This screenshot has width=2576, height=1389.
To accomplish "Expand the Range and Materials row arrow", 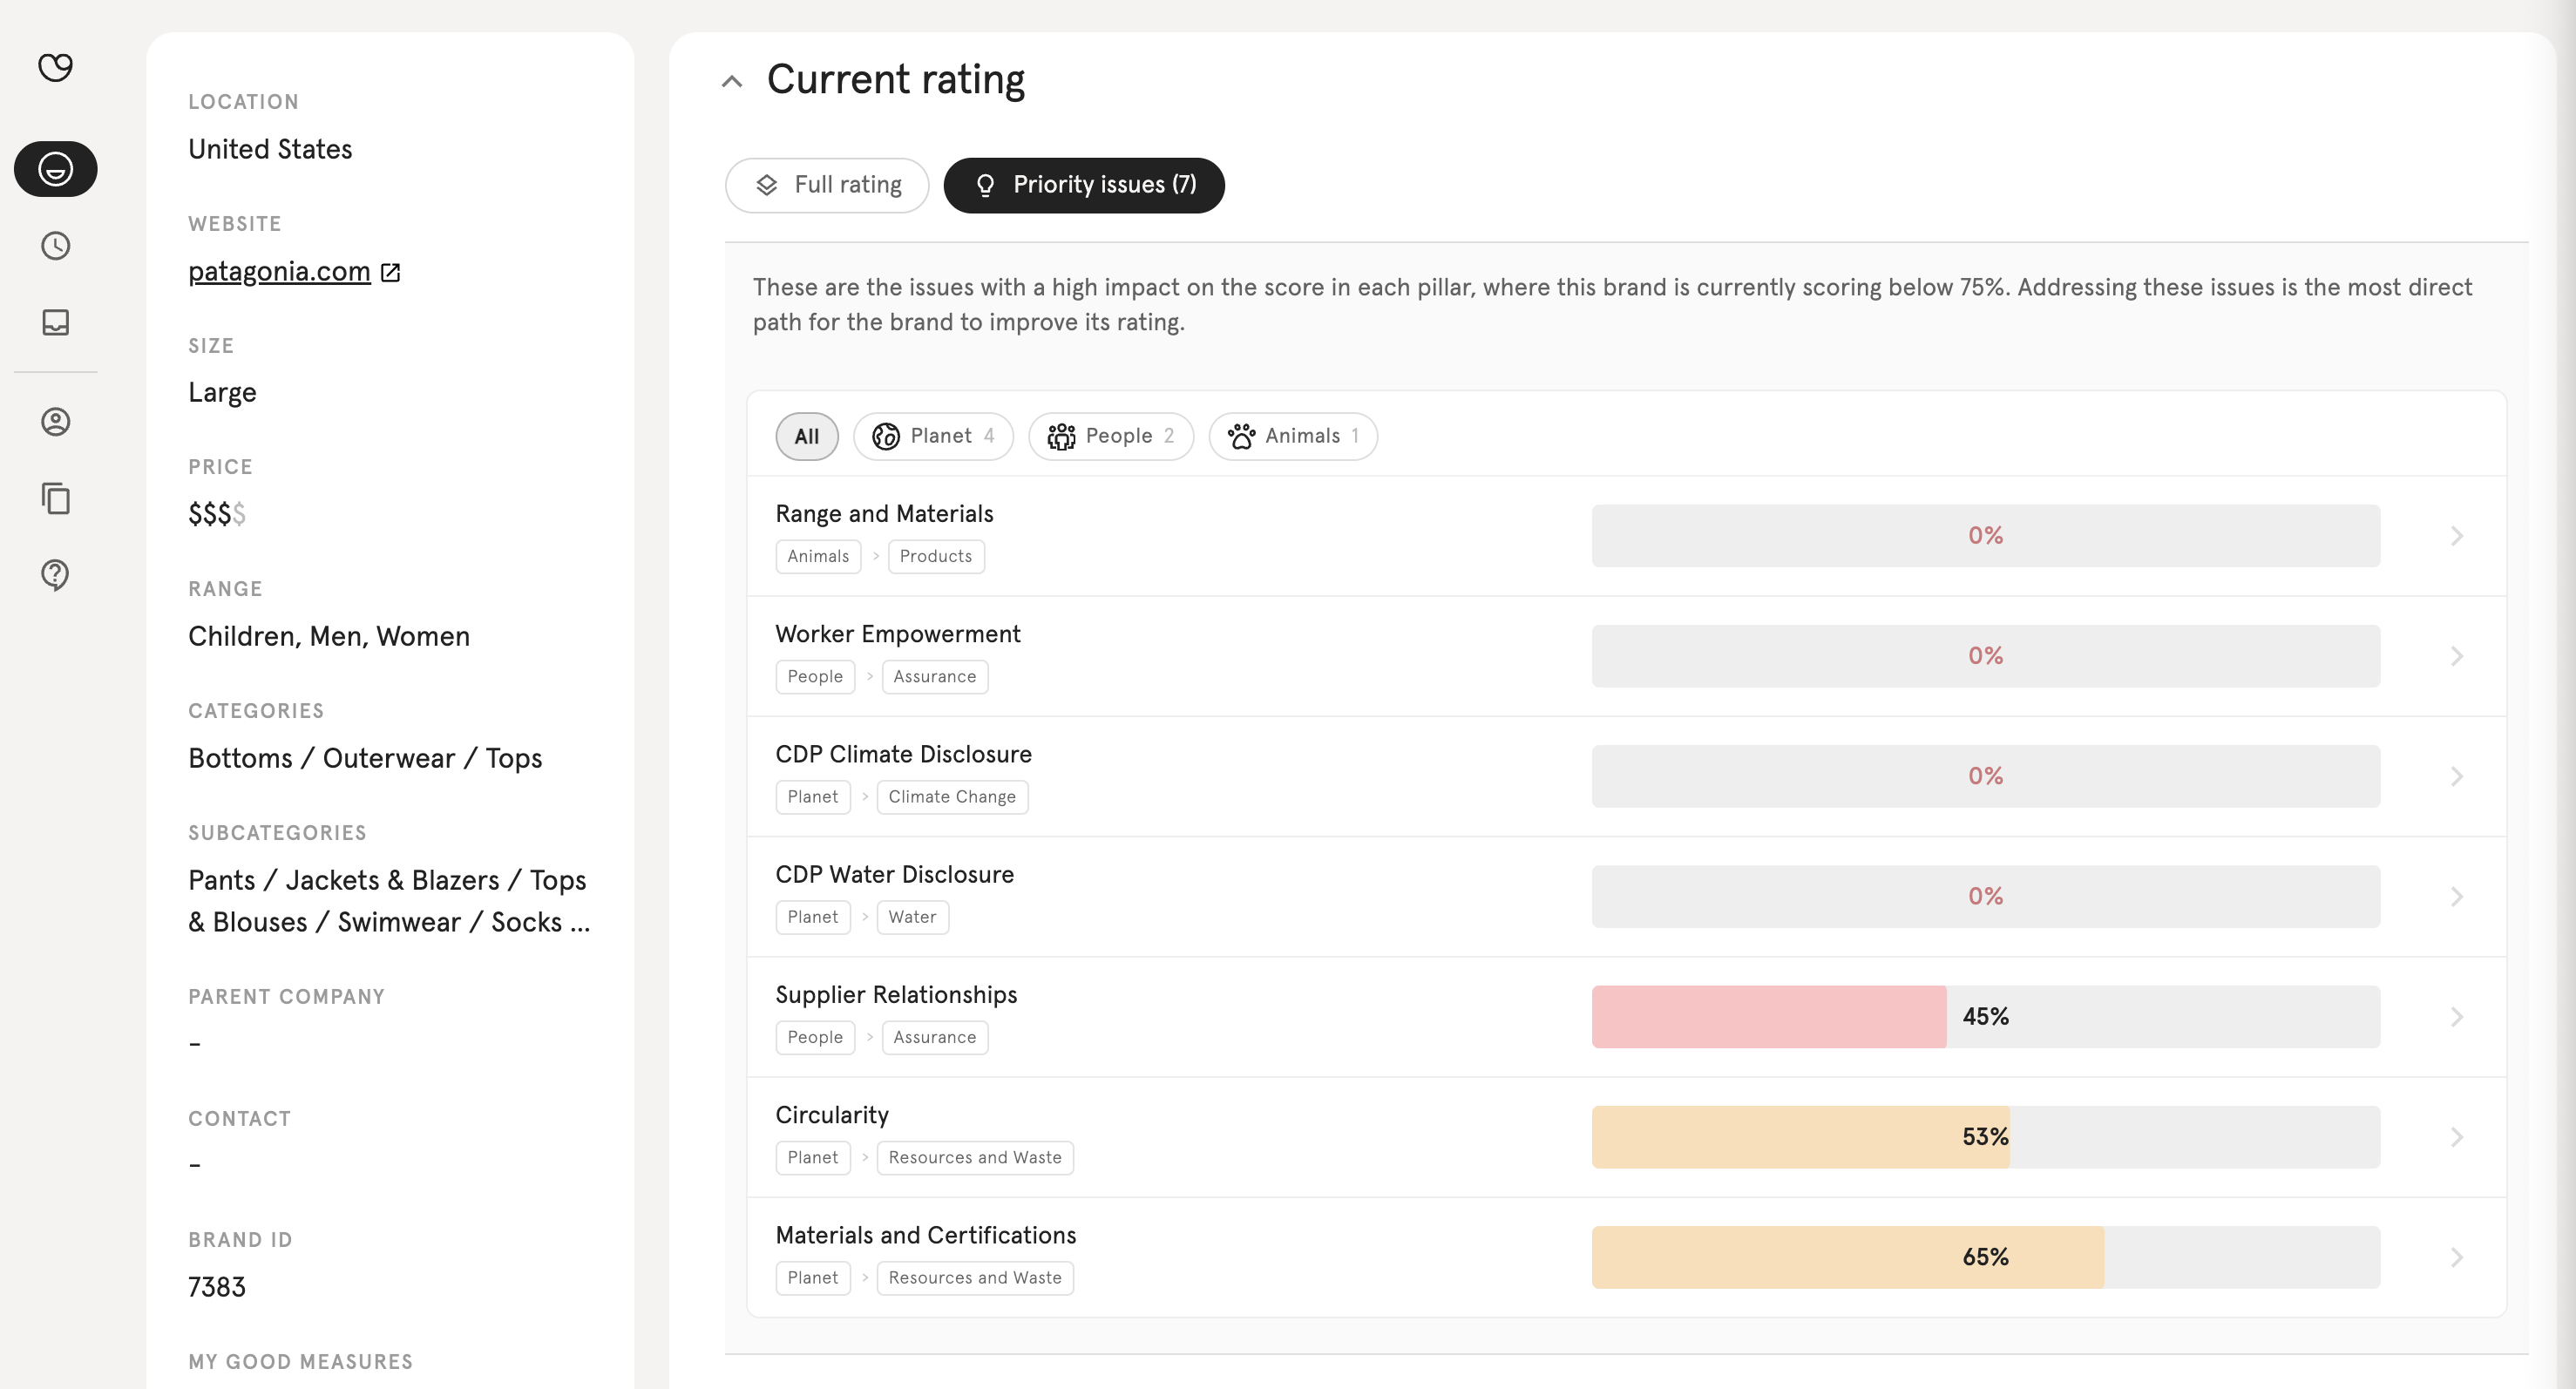I will [2456, 536].
